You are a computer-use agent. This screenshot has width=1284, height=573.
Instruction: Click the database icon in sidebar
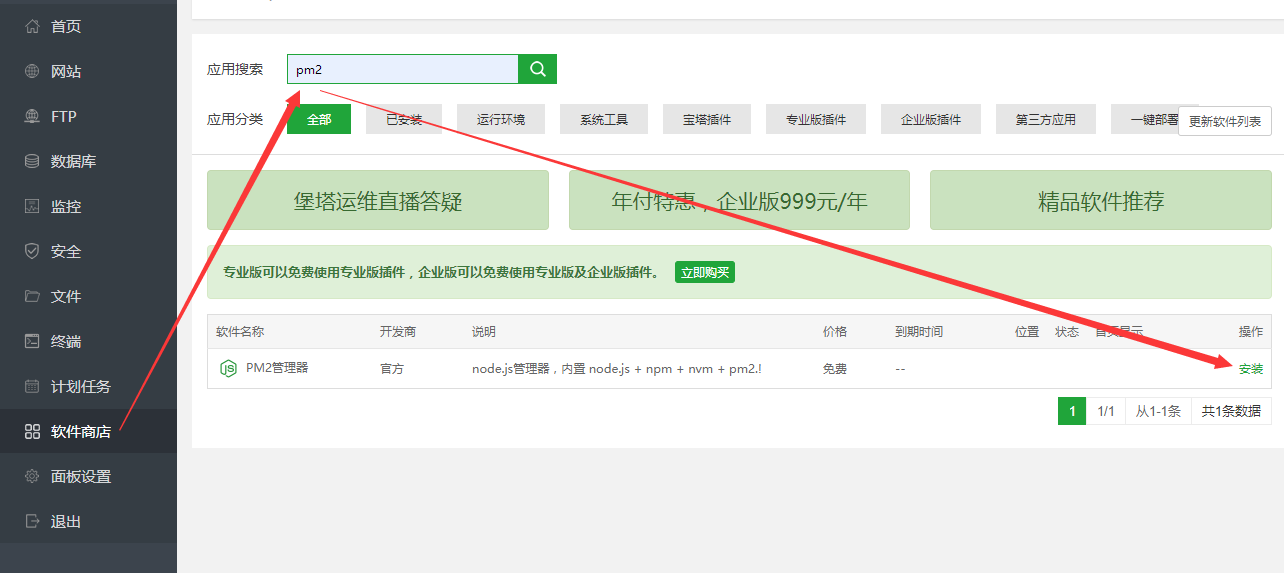point(32,161)
